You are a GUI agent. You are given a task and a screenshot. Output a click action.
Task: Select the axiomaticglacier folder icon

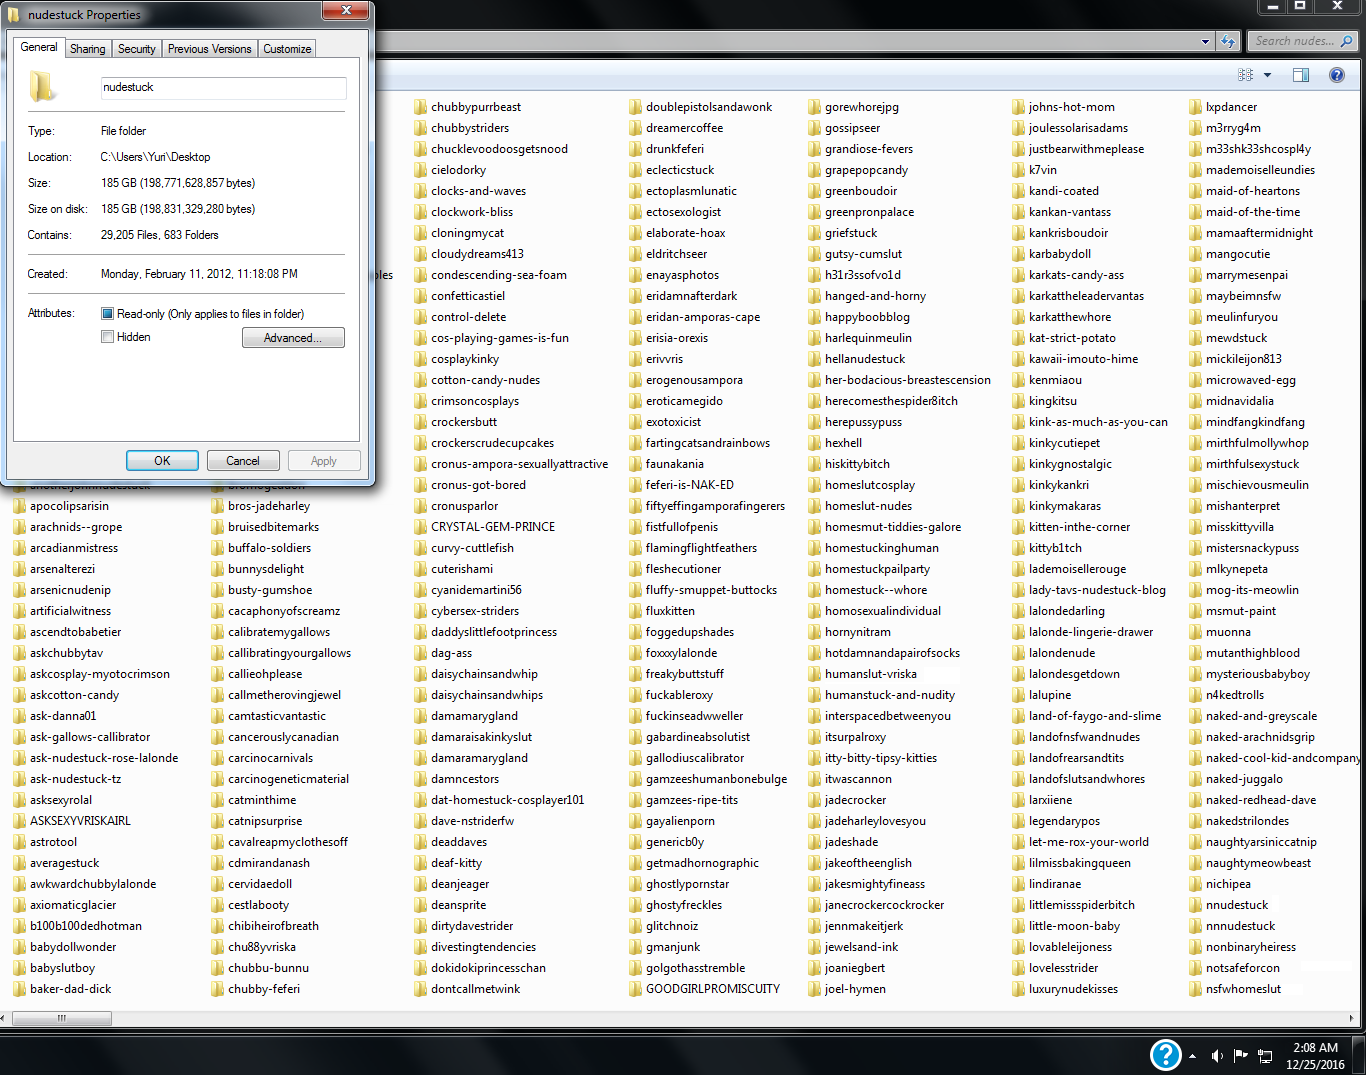click(20, 905)
